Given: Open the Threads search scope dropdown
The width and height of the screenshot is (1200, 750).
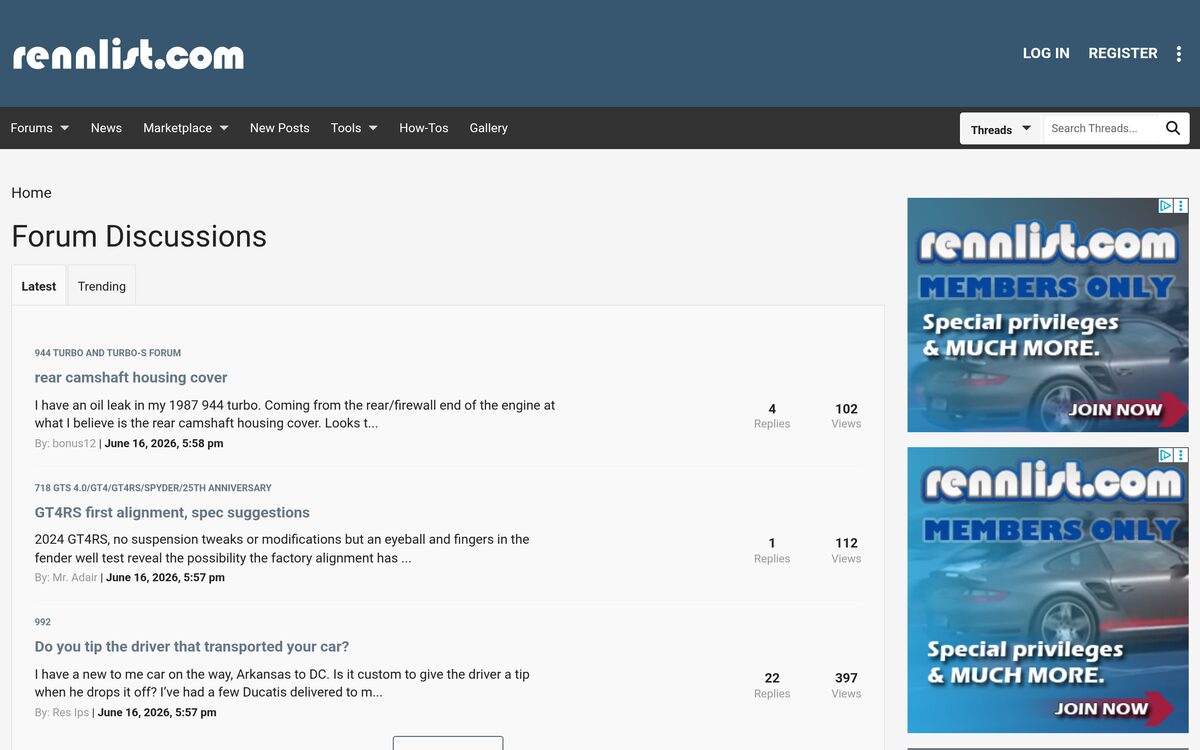Looking at the screenshot, I should pos(1001,129).
